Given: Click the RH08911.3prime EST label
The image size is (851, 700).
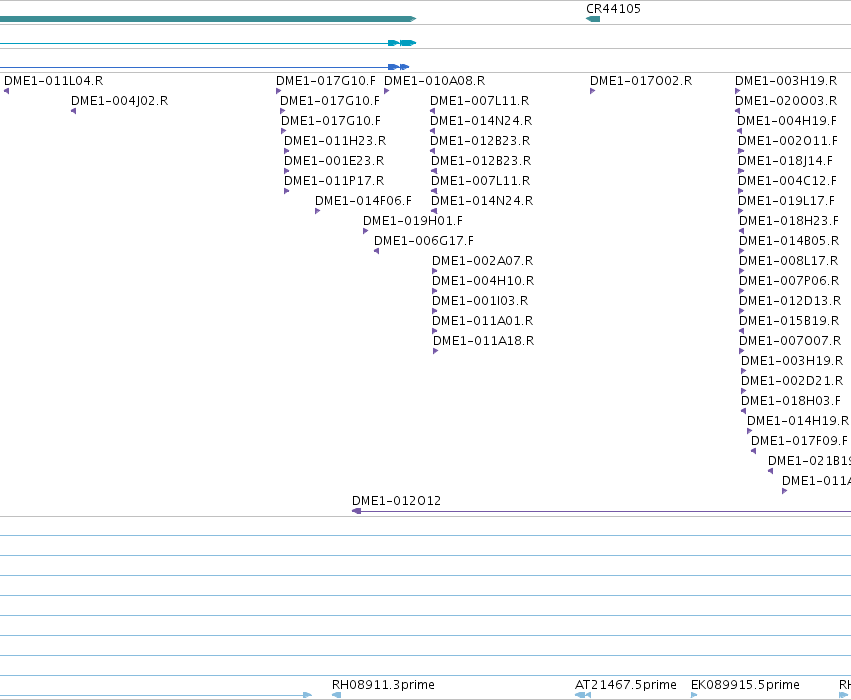Looking at the screenshot, I should pyautogui.click(x=383, y=685).
